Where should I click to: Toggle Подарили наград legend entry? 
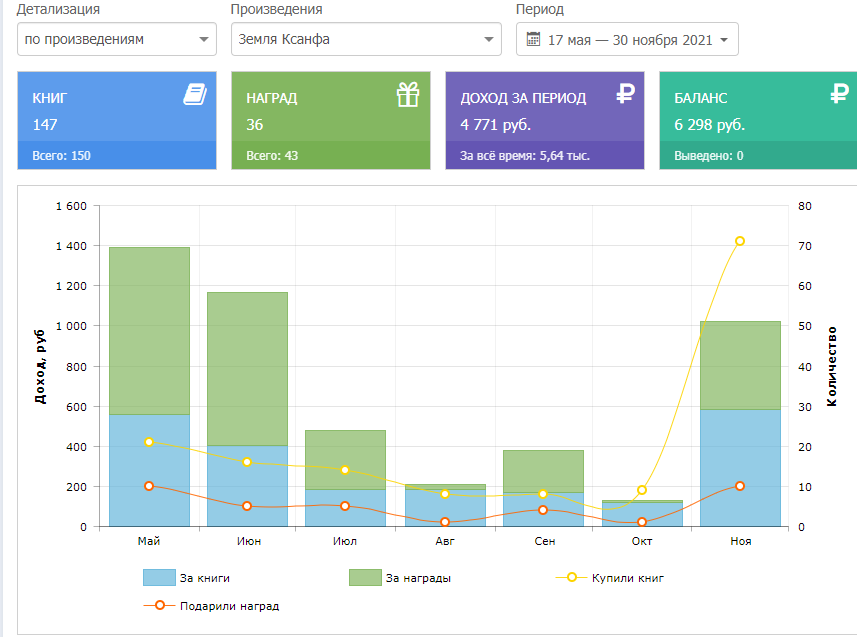(211, 606)
